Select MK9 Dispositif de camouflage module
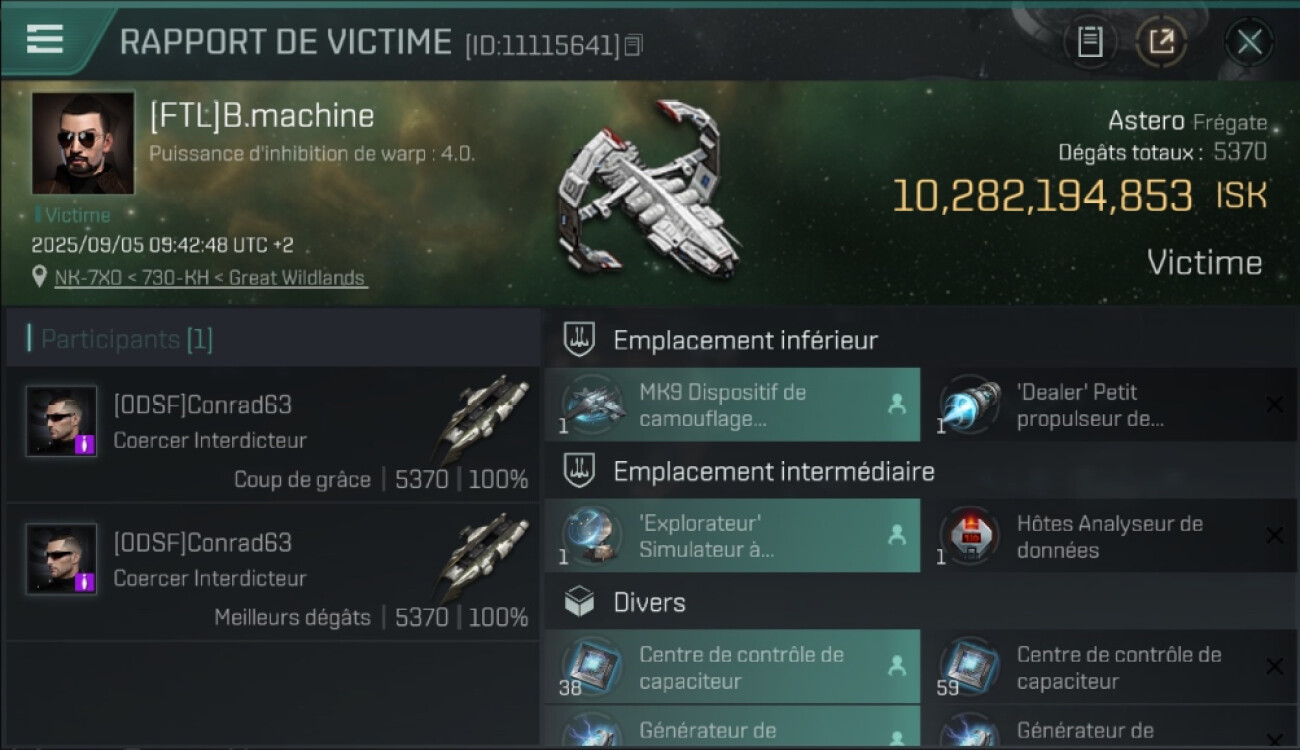The width and height of the screenshot is (1300, 750). pos(732,405)
